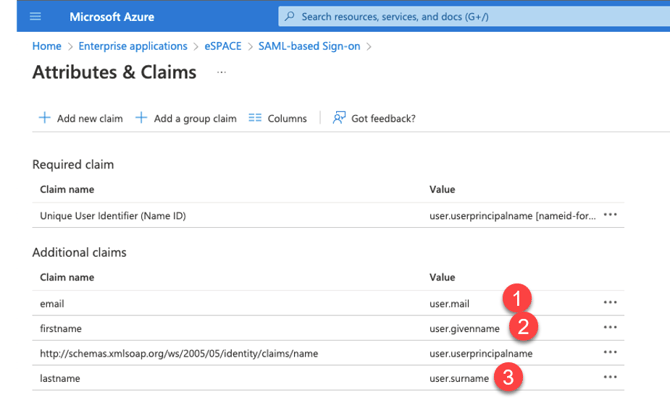Open more options for email claim
This screenshot has height=410, width=670.
610,302
